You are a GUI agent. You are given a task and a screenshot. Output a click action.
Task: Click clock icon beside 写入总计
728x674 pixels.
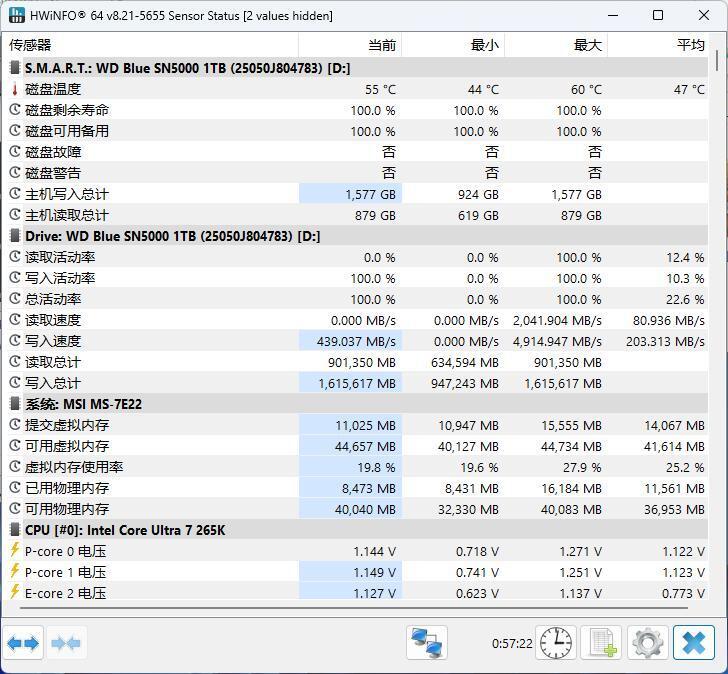click(15, 383)
